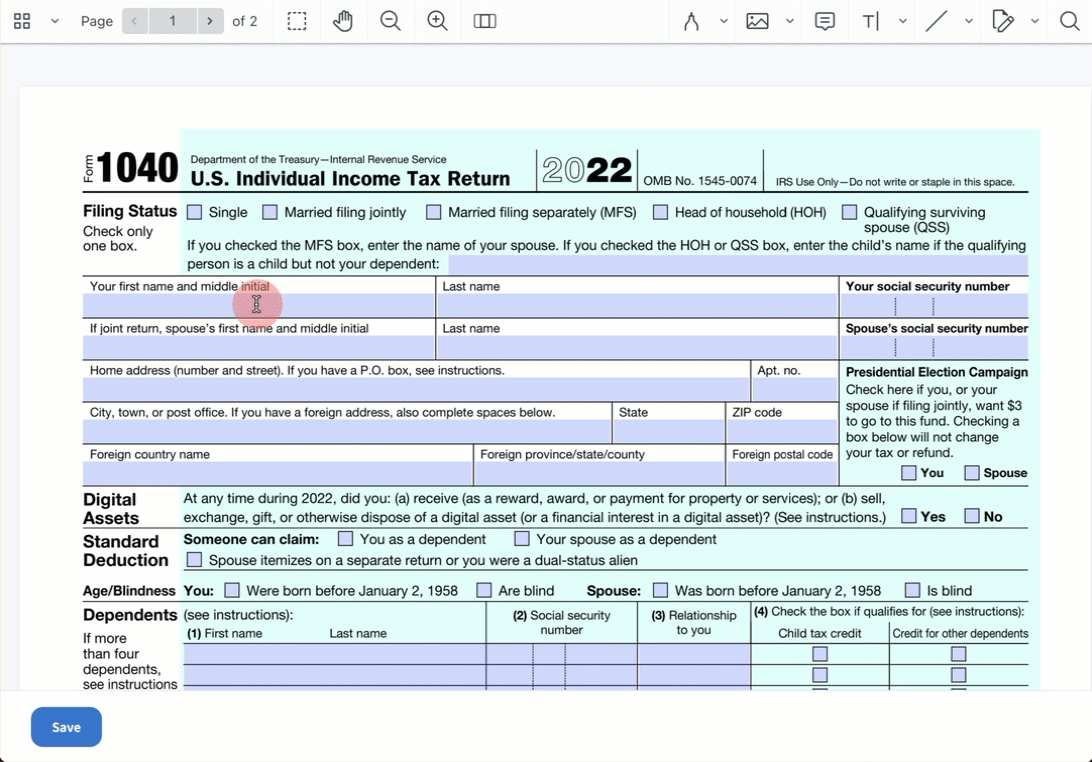
Task: Open the sidebar thumbnails grid icon
Action: click(22, 21)
